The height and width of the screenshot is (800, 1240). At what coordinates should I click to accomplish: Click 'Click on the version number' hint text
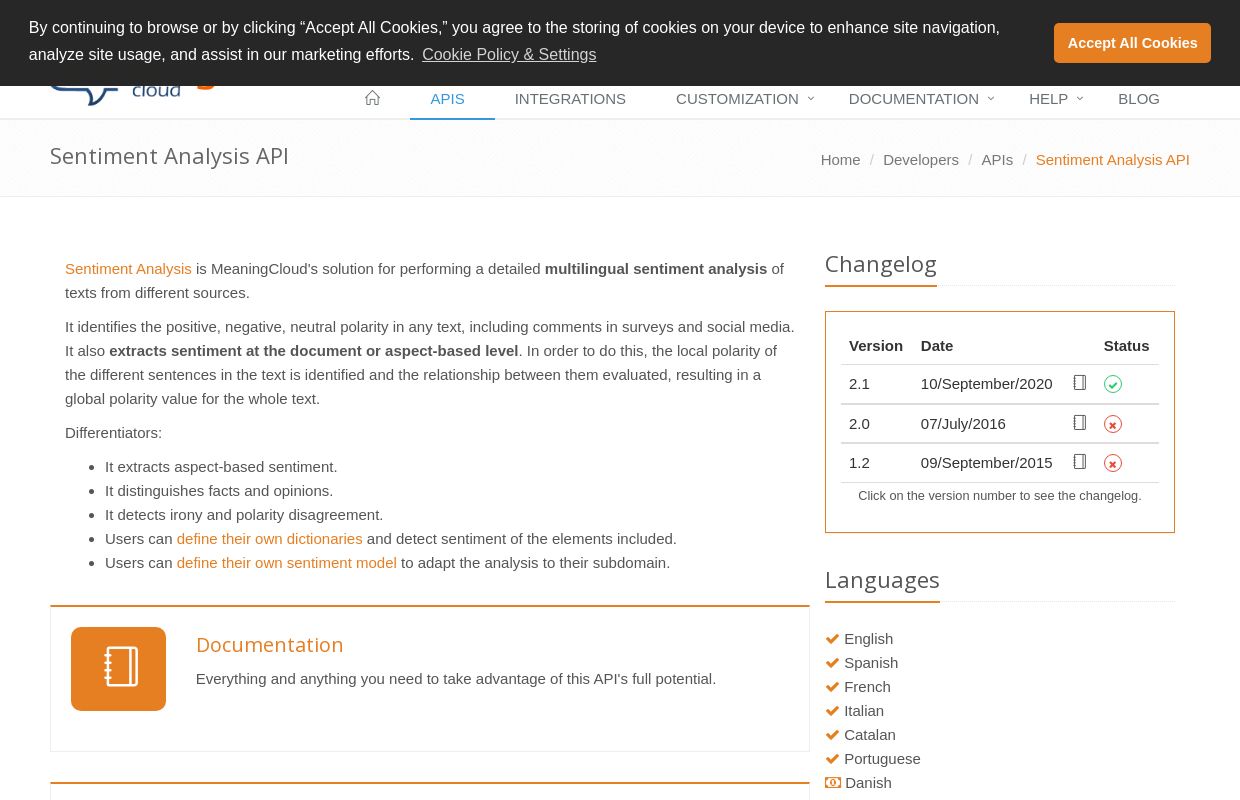1000,495
